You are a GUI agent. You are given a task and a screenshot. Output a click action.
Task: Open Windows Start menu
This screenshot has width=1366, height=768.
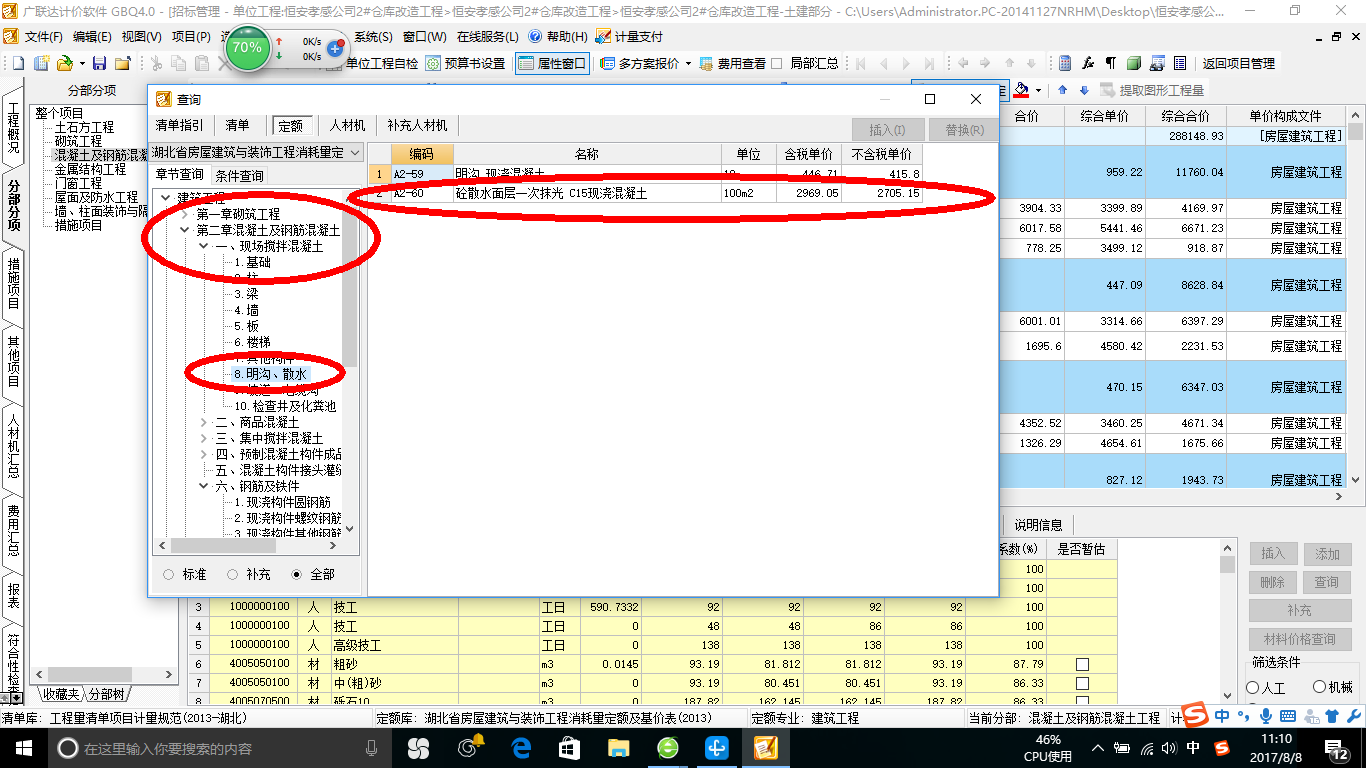click(x=23, y=748)
